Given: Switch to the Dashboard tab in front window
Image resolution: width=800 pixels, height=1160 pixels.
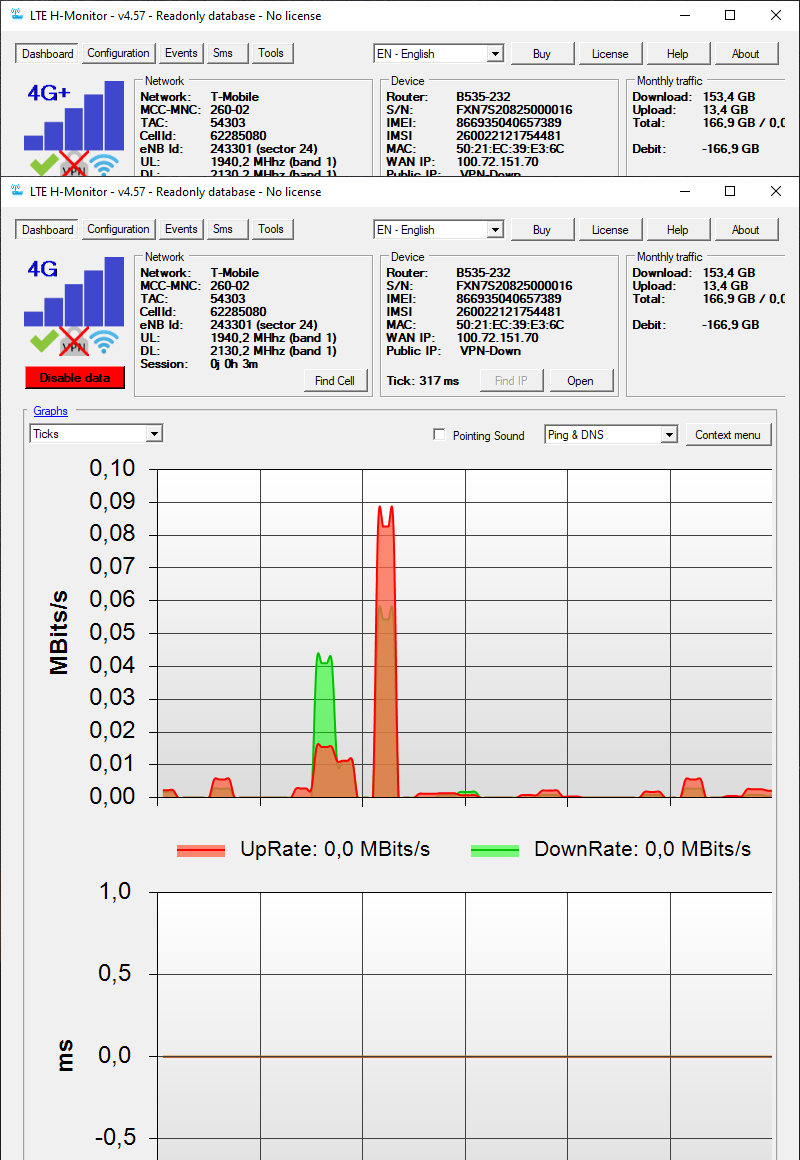Looking at the screenshot, I should tap(47, 229).
